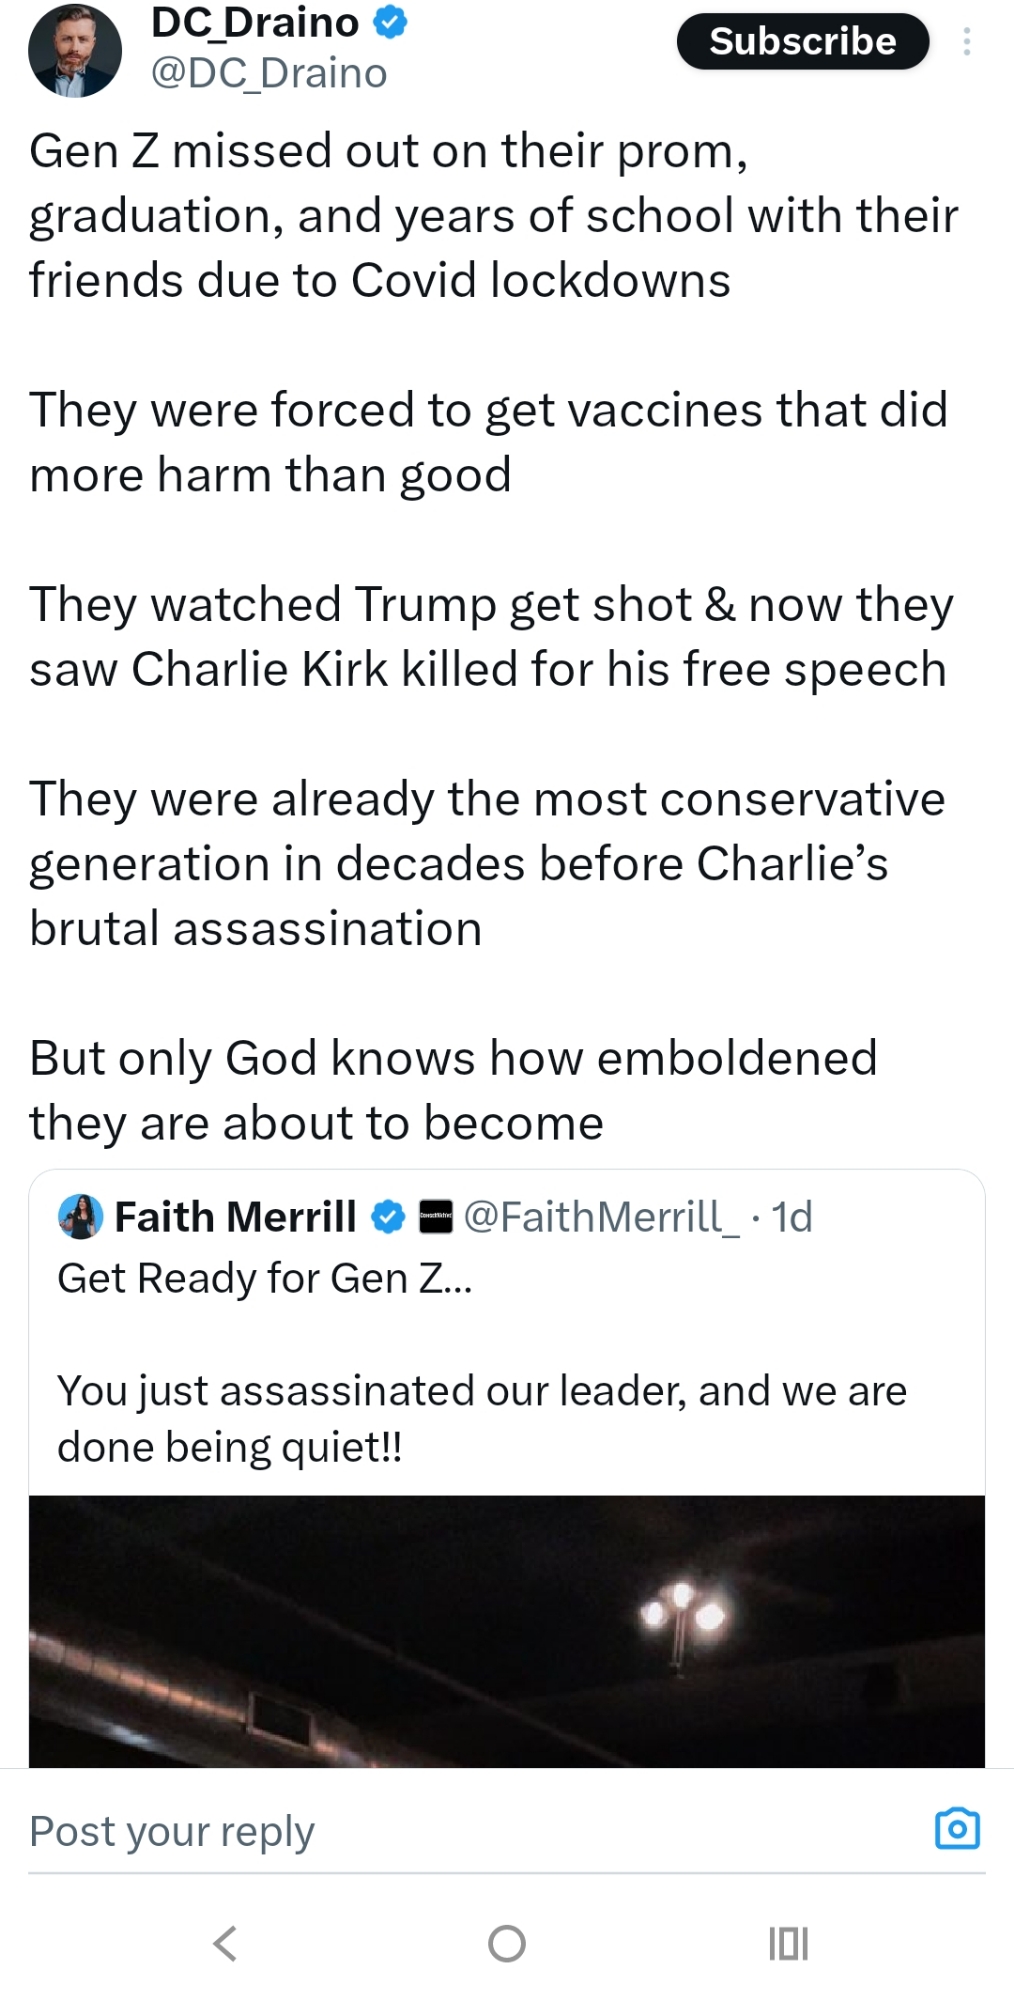Image resolution: width=1014 pixels, height=2000 pixels.
Task: Tap the black affiliation badge by Faith Merrill
Action: point(435,1217)
